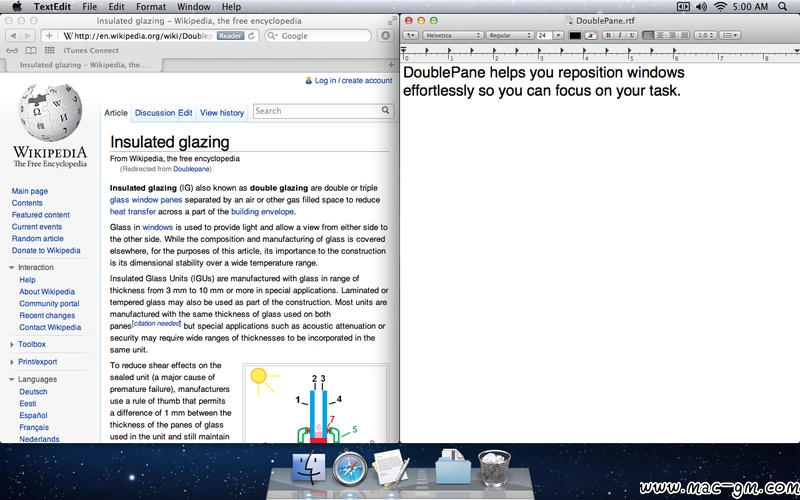Open TextEdit from the Dock
800x500 pixels.
(x=391, y=467)
